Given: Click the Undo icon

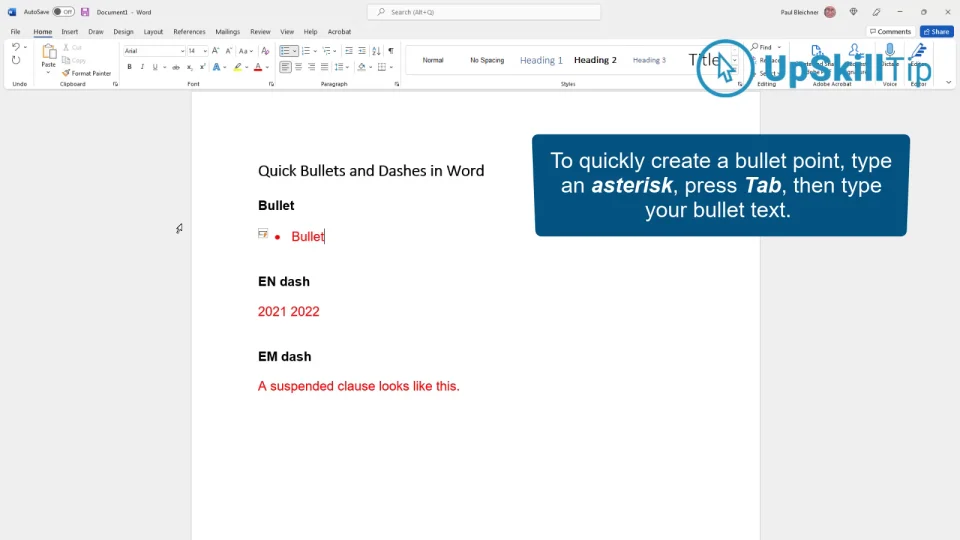Looking at the screenshot, I should pos(16,47).
